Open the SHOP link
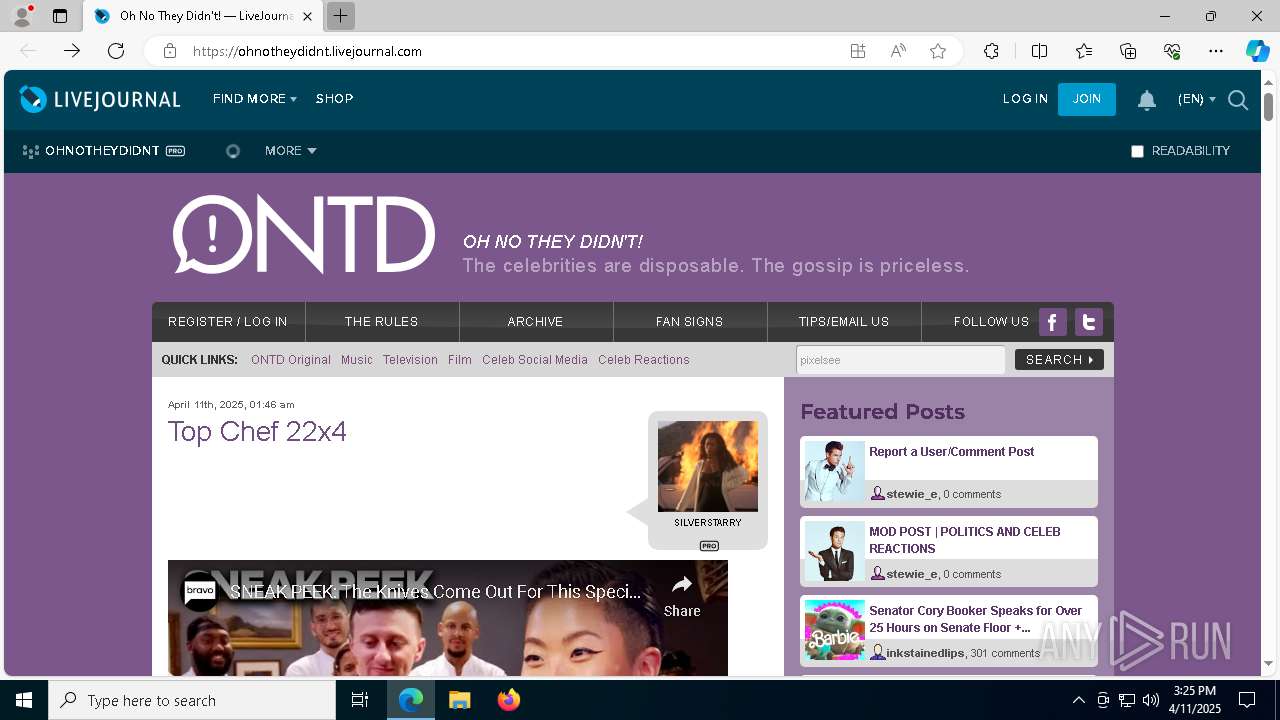 (335, 99)
